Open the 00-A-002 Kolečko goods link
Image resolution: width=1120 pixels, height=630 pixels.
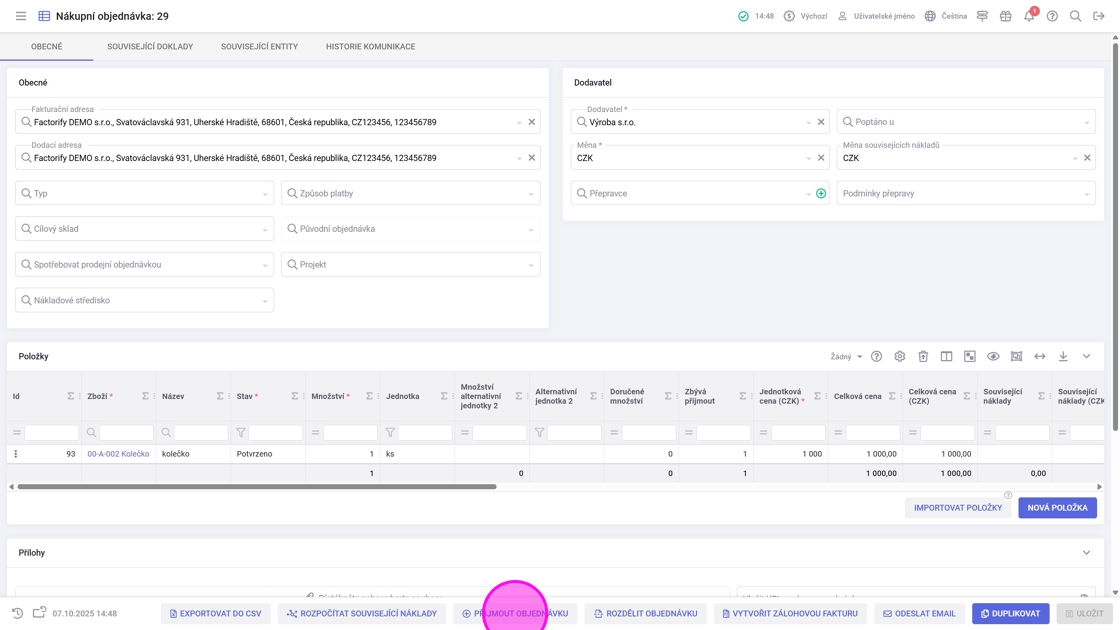118,454
